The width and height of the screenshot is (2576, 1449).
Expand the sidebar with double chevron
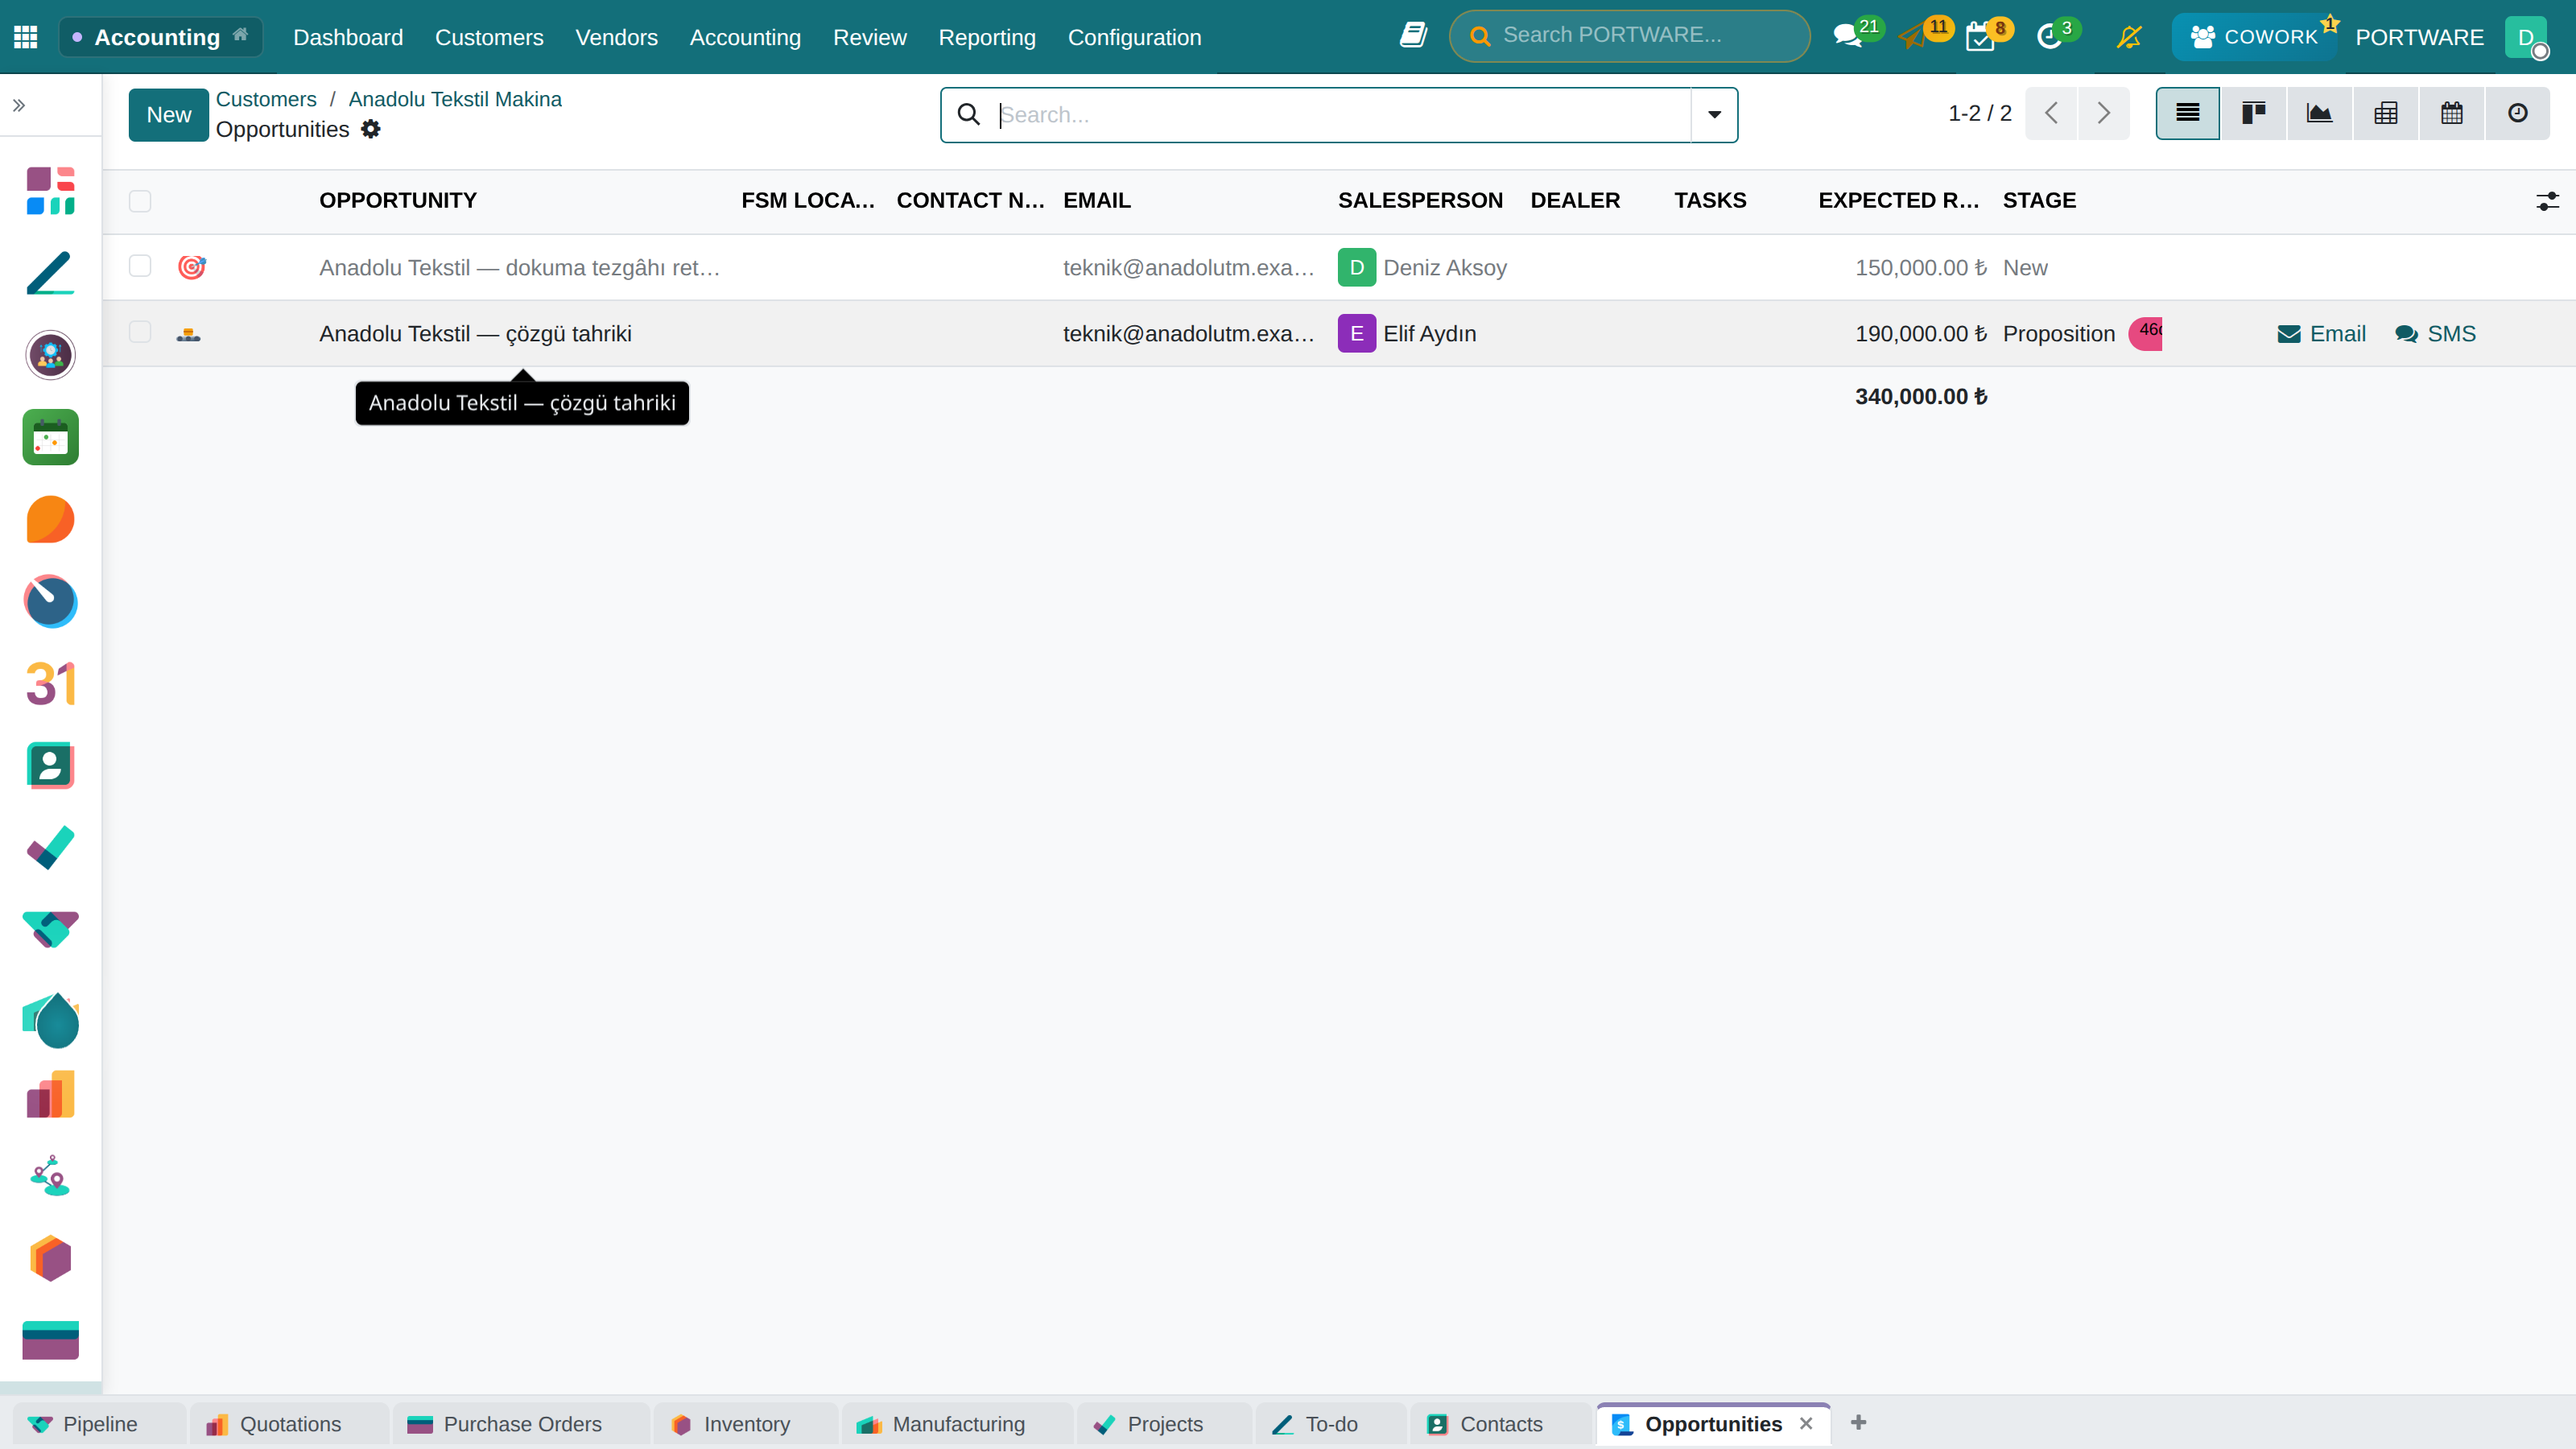click(x=19, y=105)
